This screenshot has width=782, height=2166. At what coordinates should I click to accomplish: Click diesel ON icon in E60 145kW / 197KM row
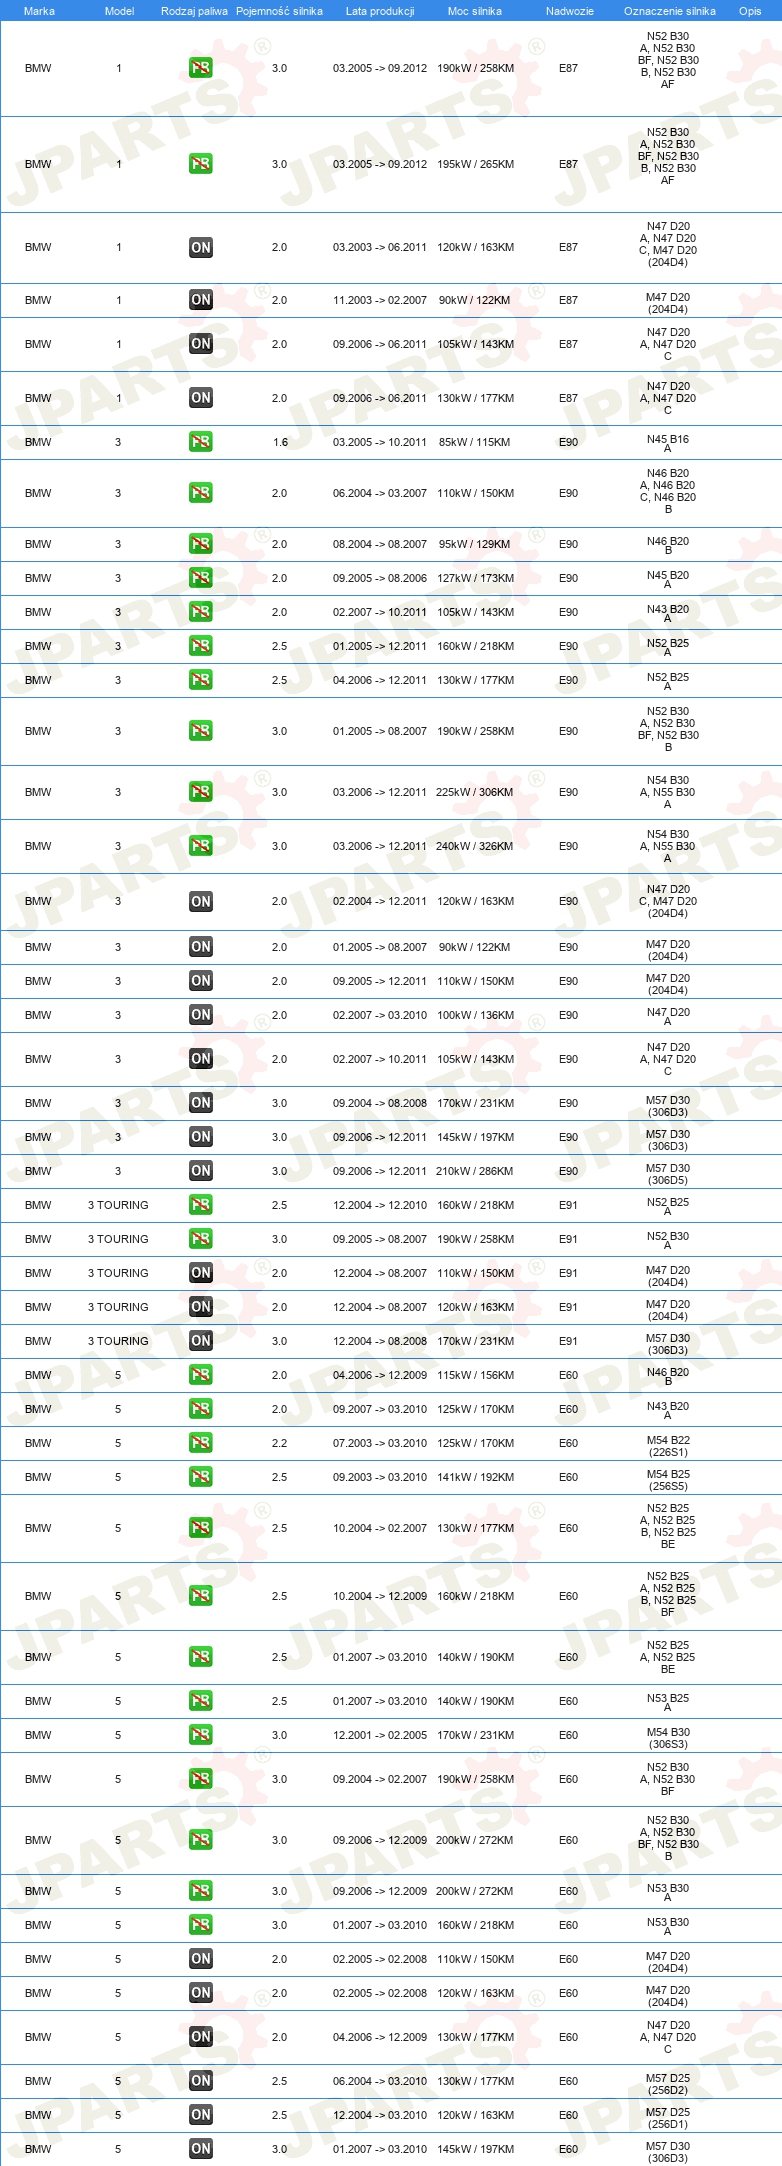click(201, 2149)
